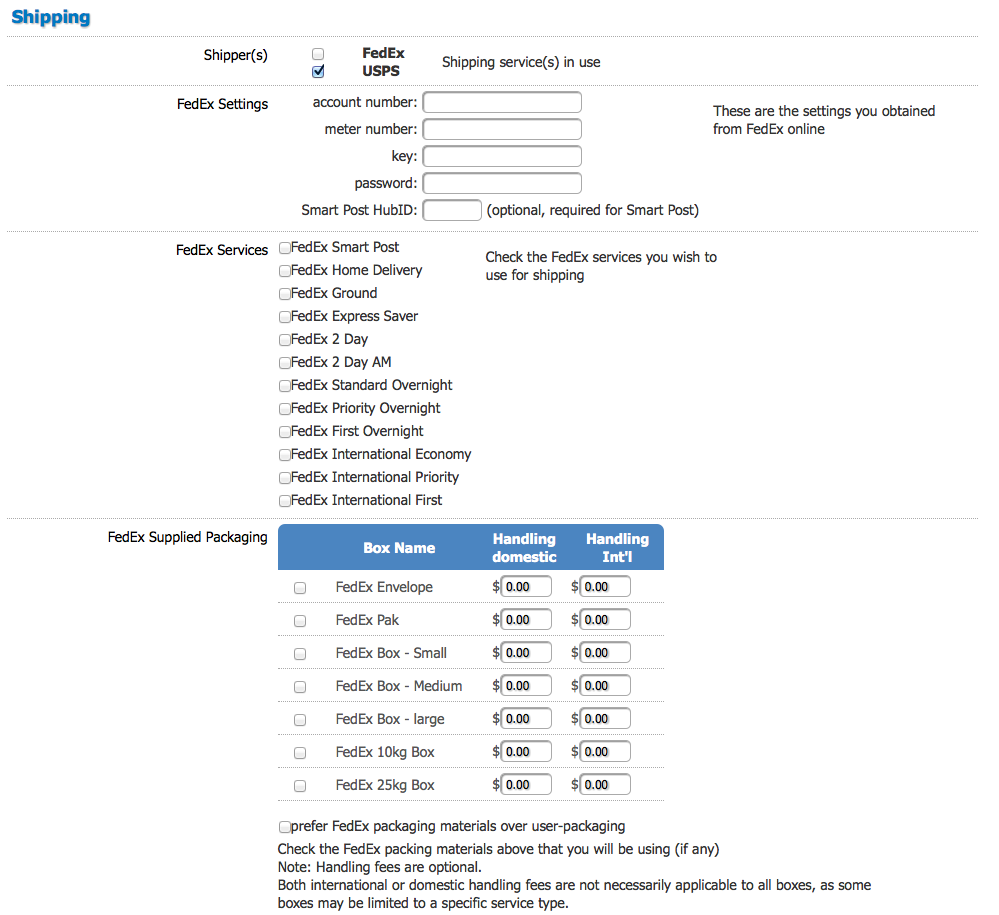Focus FedEx 10kg Box Int'l handling field
Viewport: 999px width, 915px height.
coord(605,751)
